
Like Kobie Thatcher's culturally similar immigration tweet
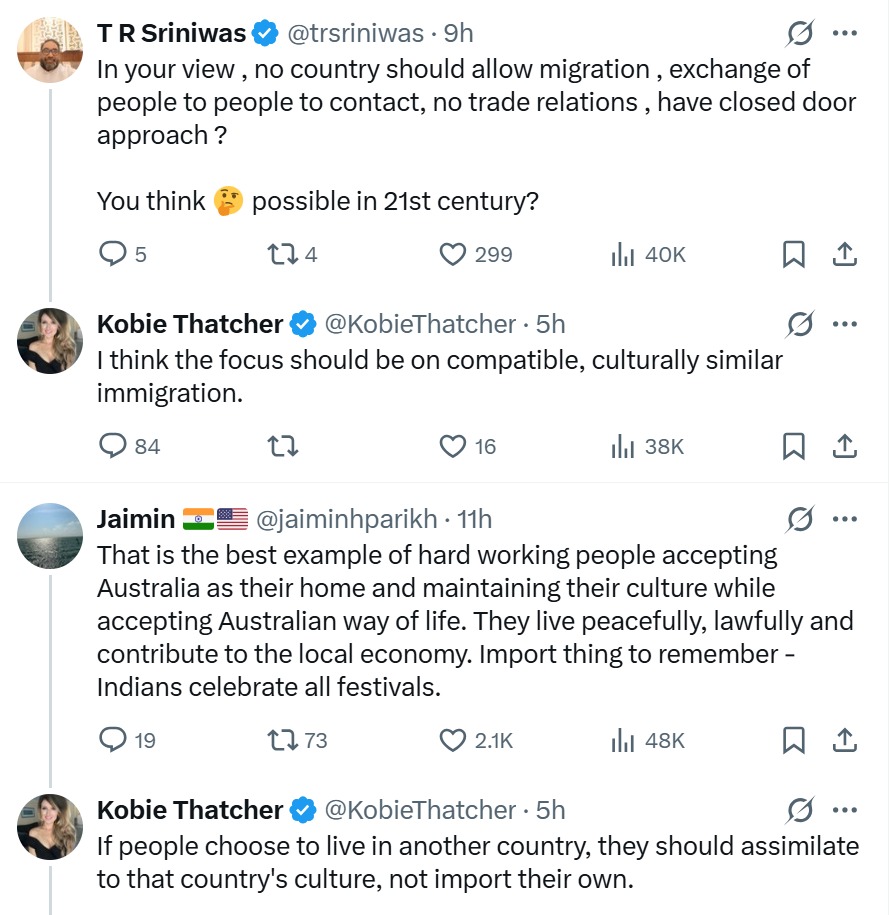click(x=454, y=446)
